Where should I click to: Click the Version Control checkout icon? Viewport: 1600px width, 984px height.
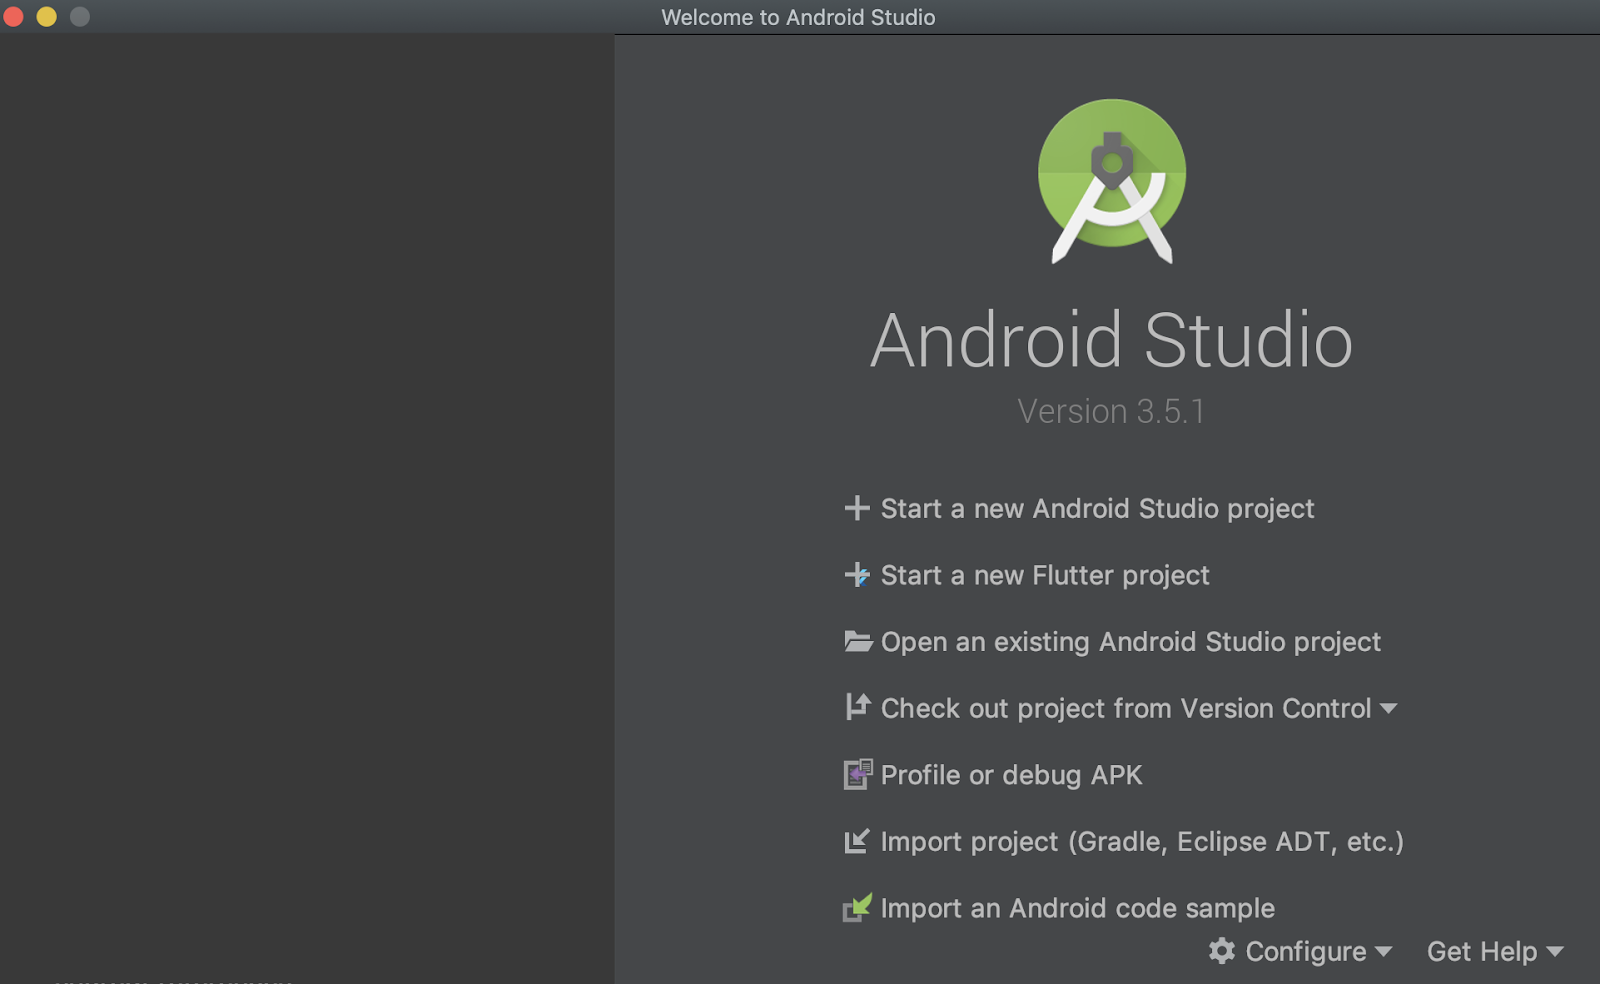click(x=858, y=707)
